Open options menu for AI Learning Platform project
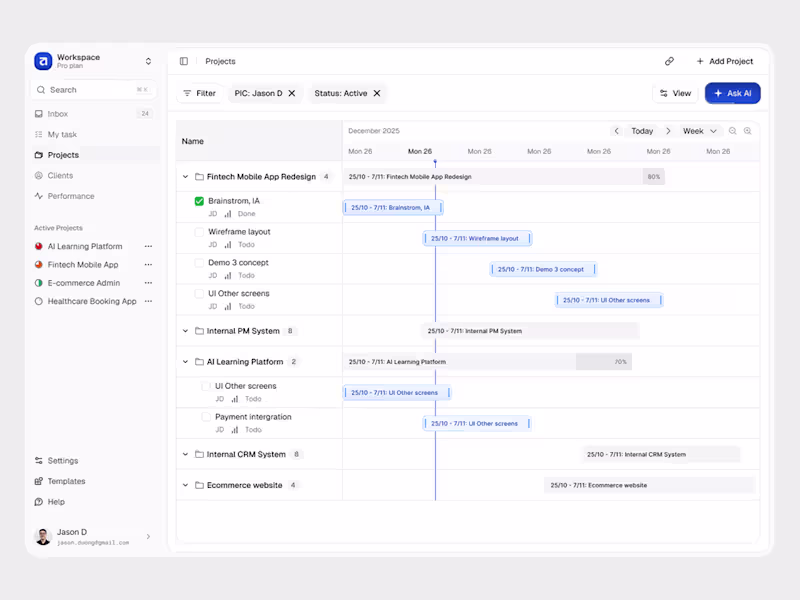The height and width of the screenshot is (600, 800). (x=148, y=246)
